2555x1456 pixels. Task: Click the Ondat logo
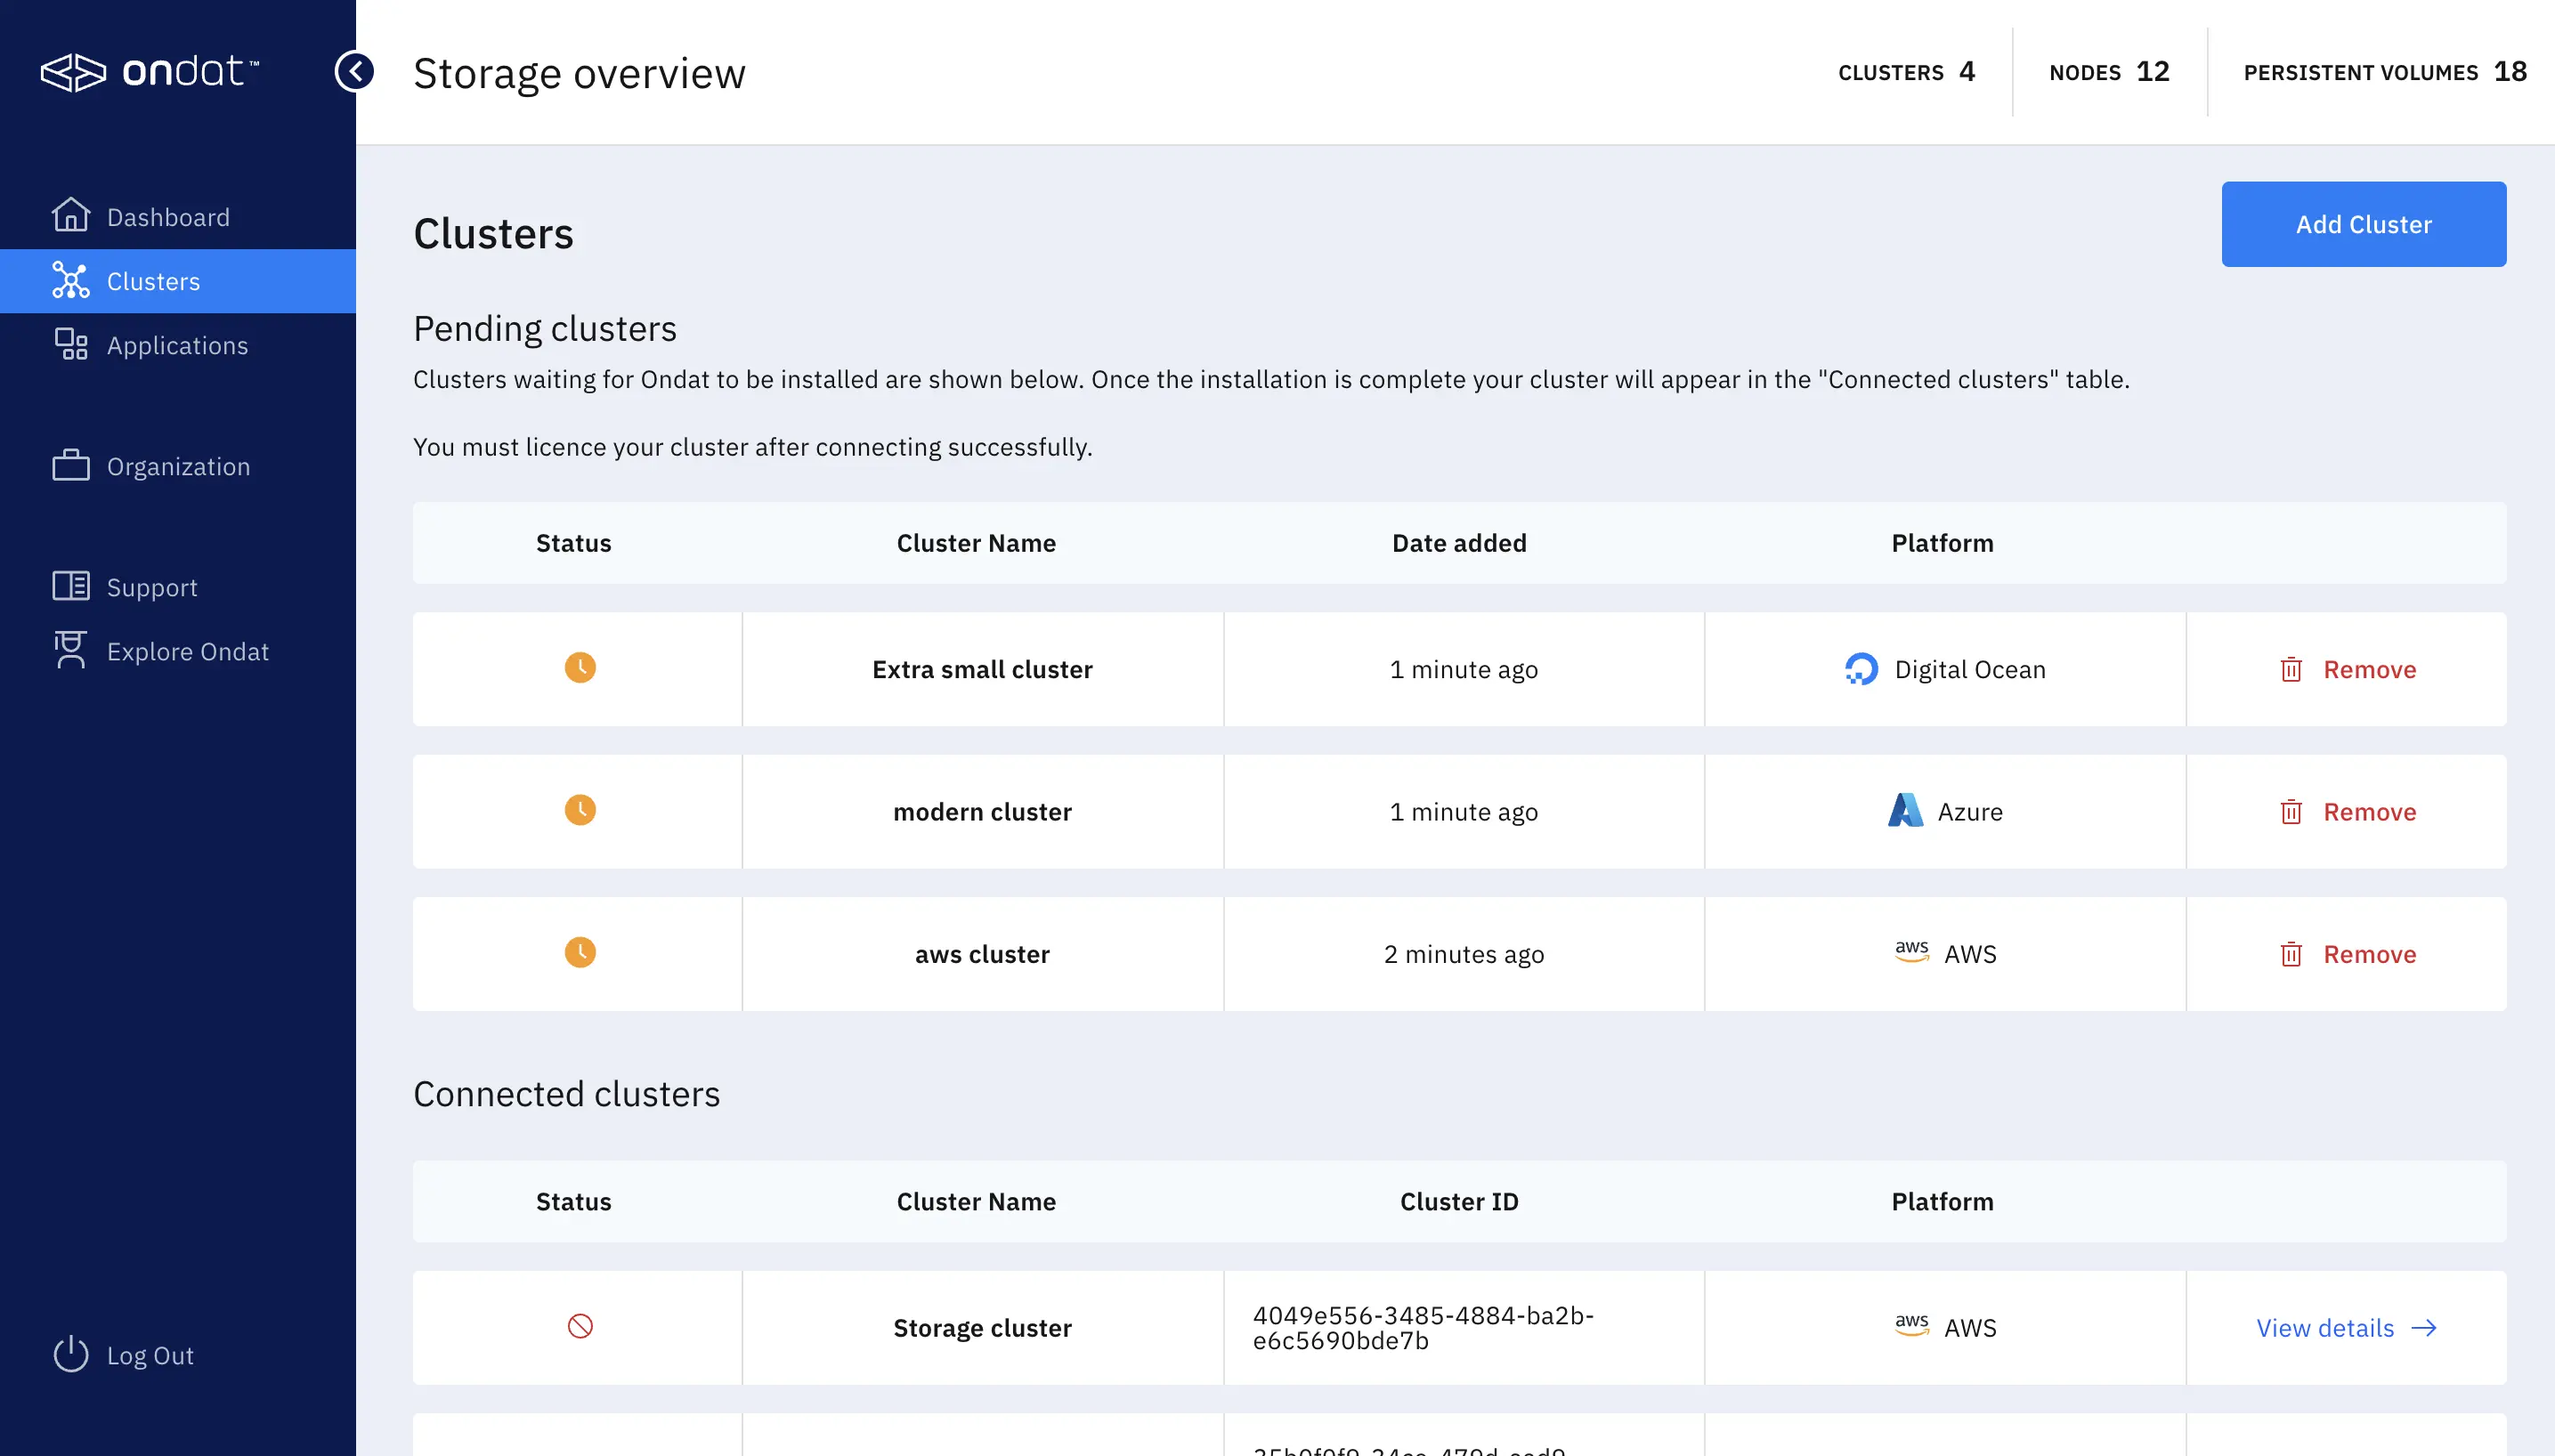[150, 72]
